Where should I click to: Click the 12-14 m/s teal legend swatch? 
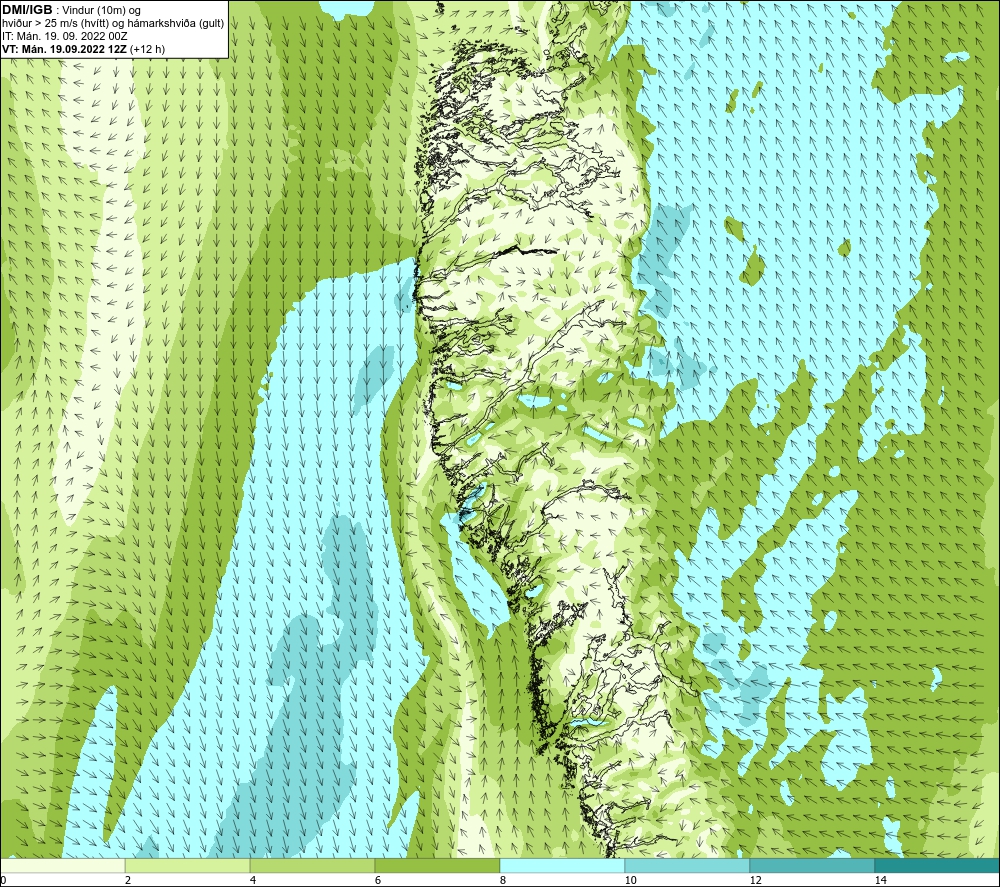tap(812, 865)
